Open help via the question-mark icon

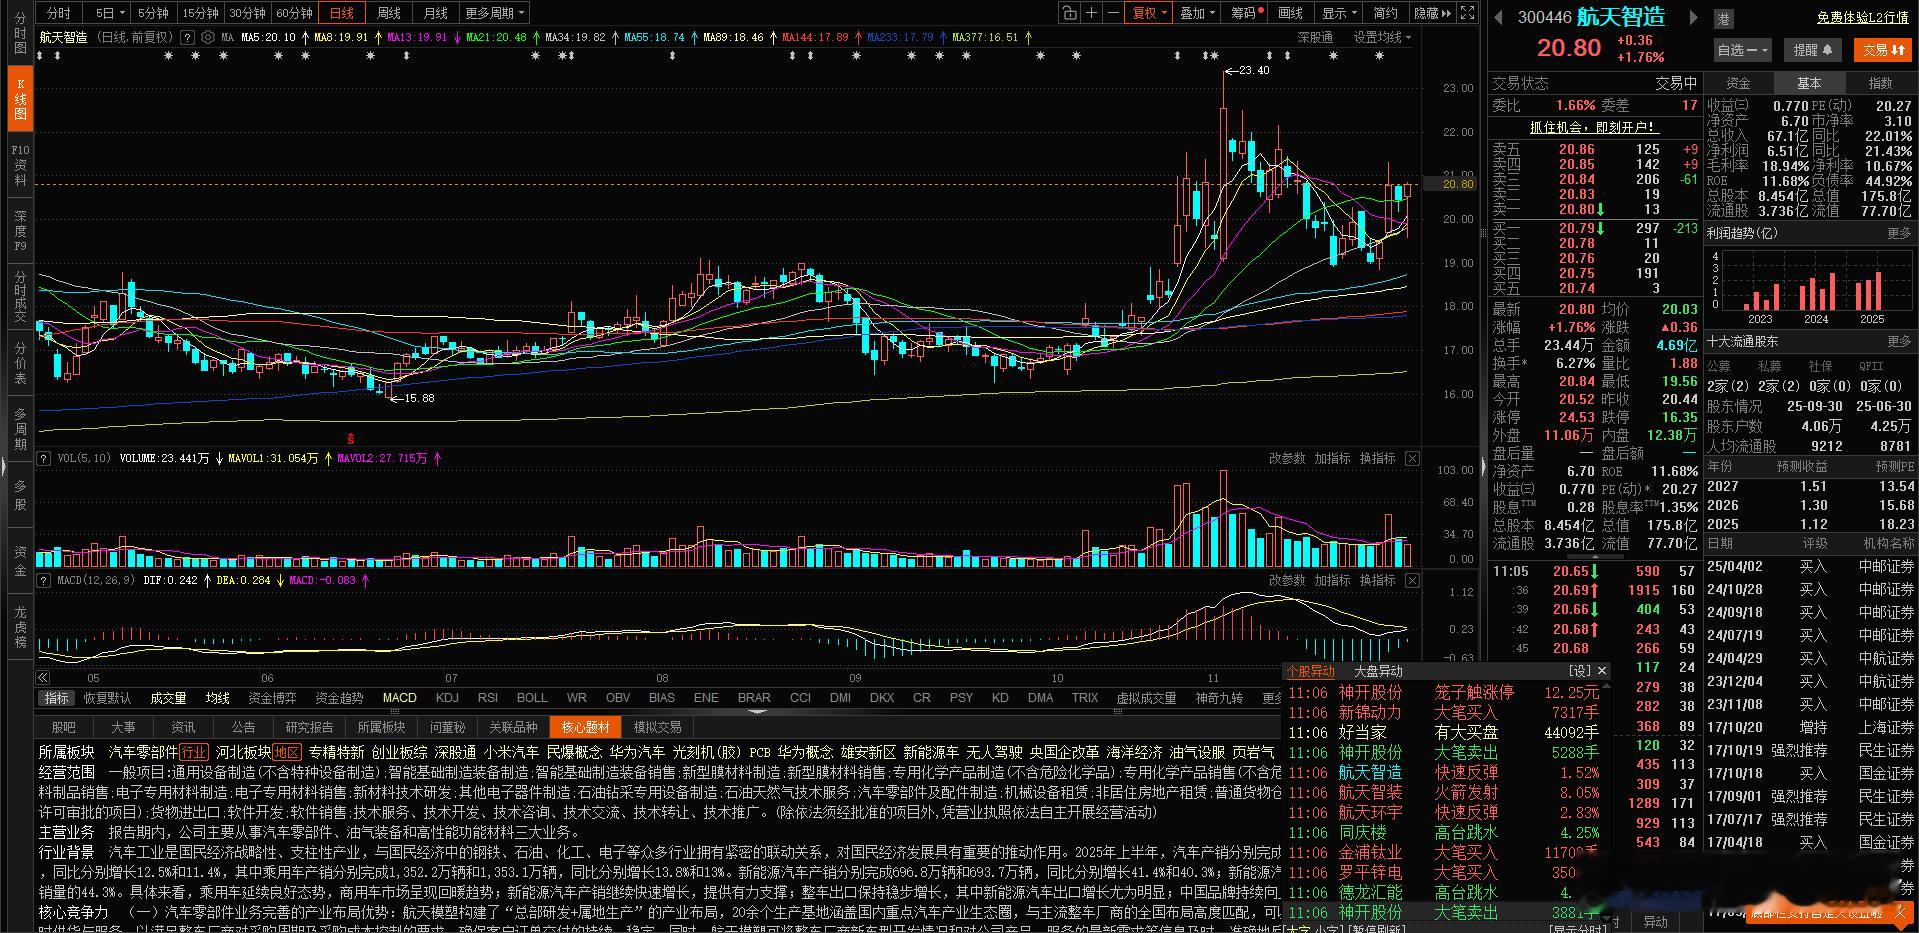coord(188,37)
